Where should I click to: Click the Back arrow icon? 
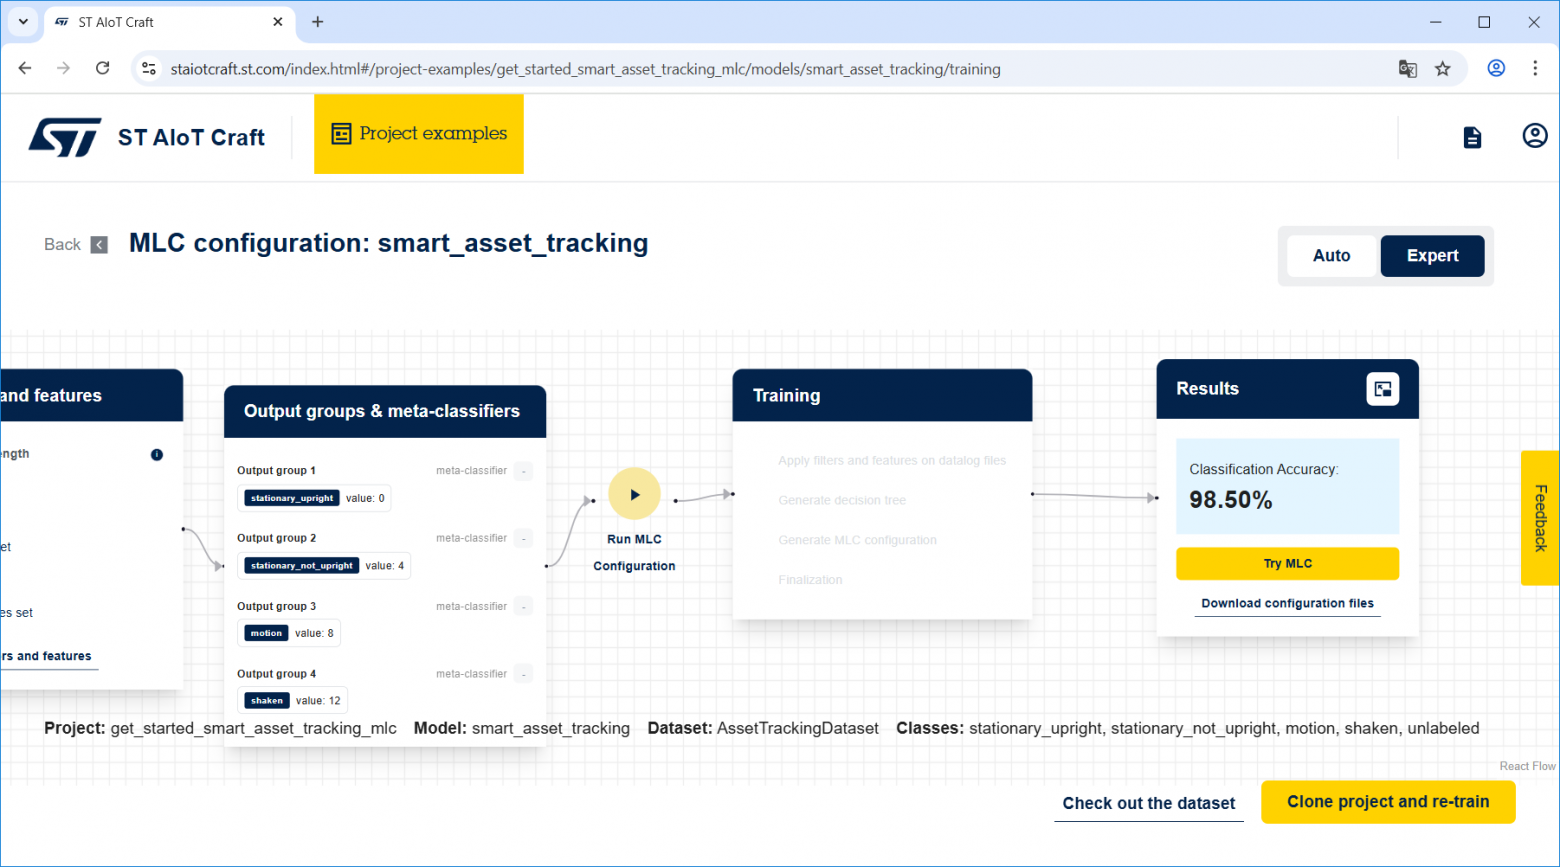click(99, 245)
